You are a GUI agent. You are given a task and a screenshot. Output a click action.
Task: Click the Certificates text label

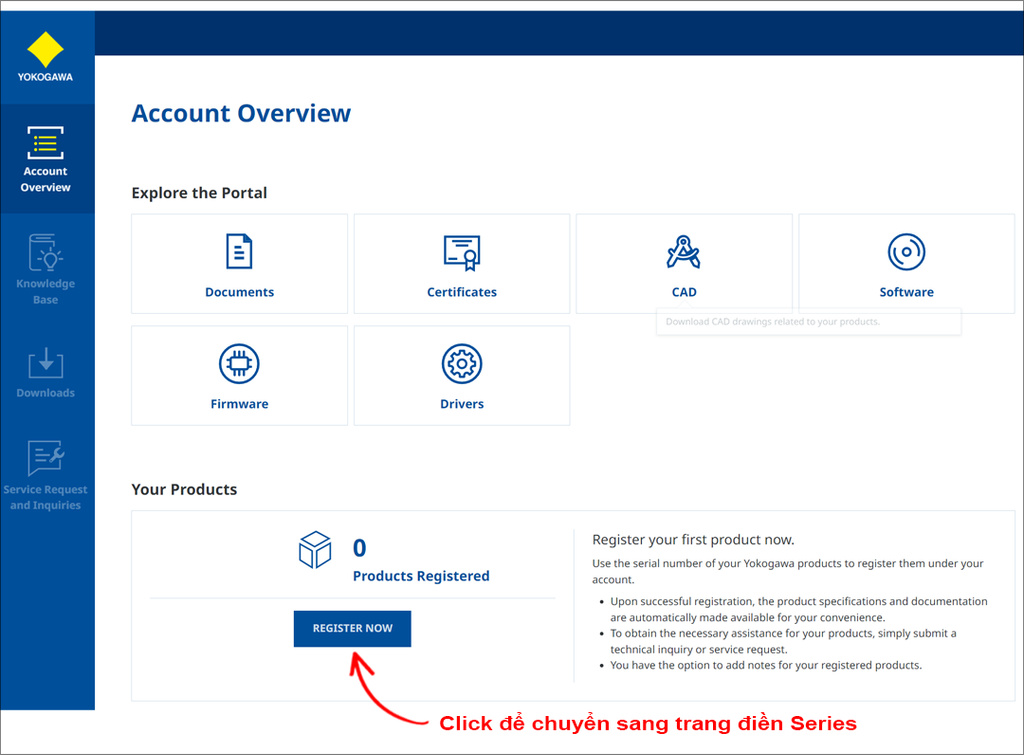coord(461,291)
